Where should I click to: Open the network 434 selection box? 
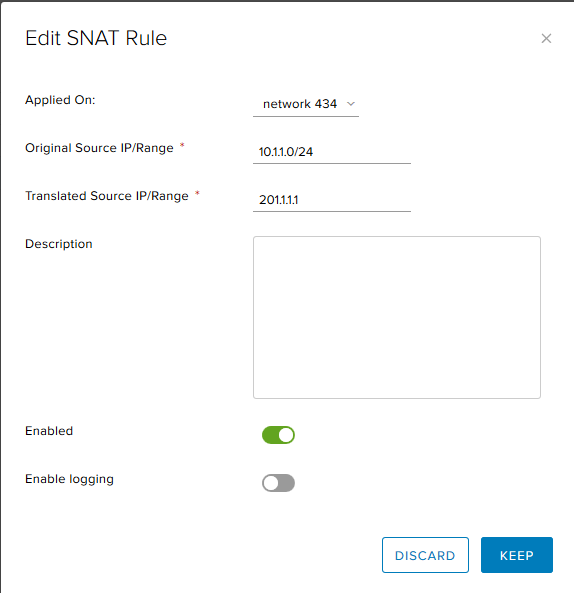click(306, 104)
